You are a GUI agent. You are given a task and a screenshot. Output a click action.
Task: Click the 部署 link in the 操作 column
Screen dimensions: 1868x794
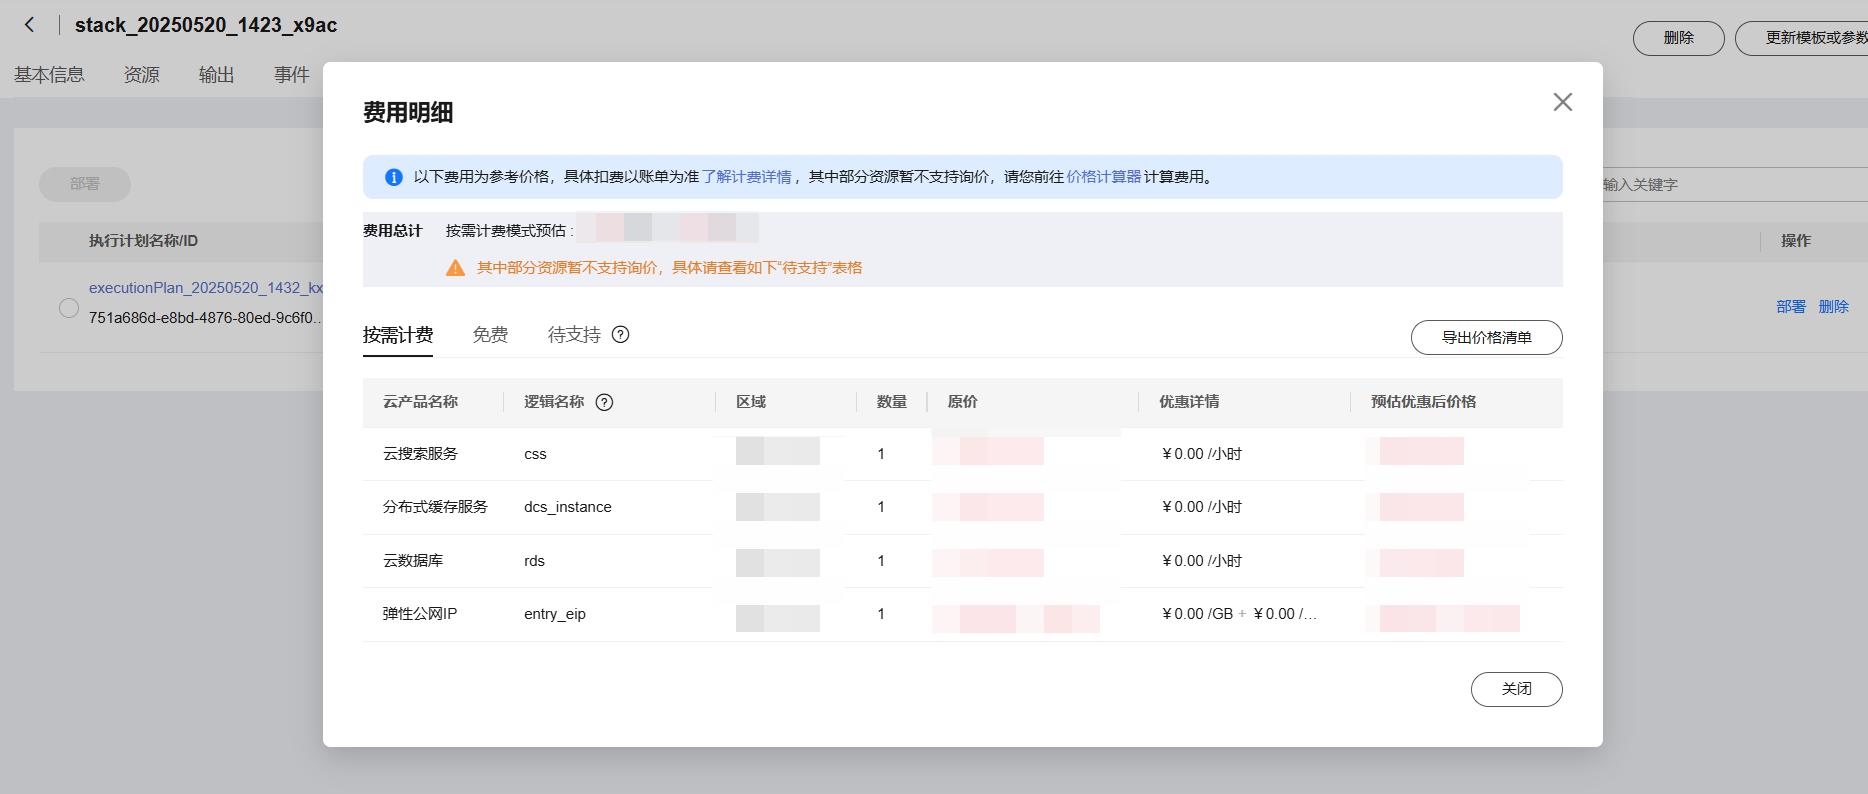[1791, 307]
